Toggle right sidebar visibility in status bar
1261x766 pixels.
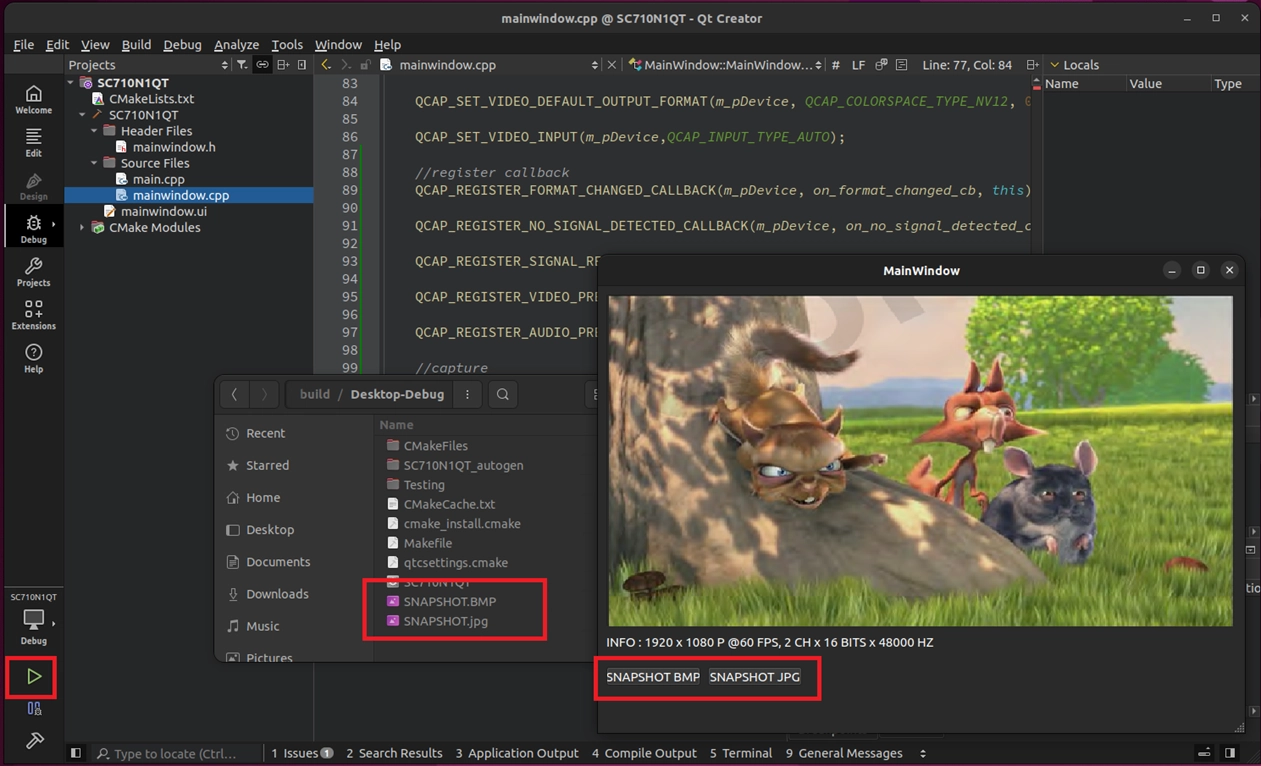(1230, 753)
